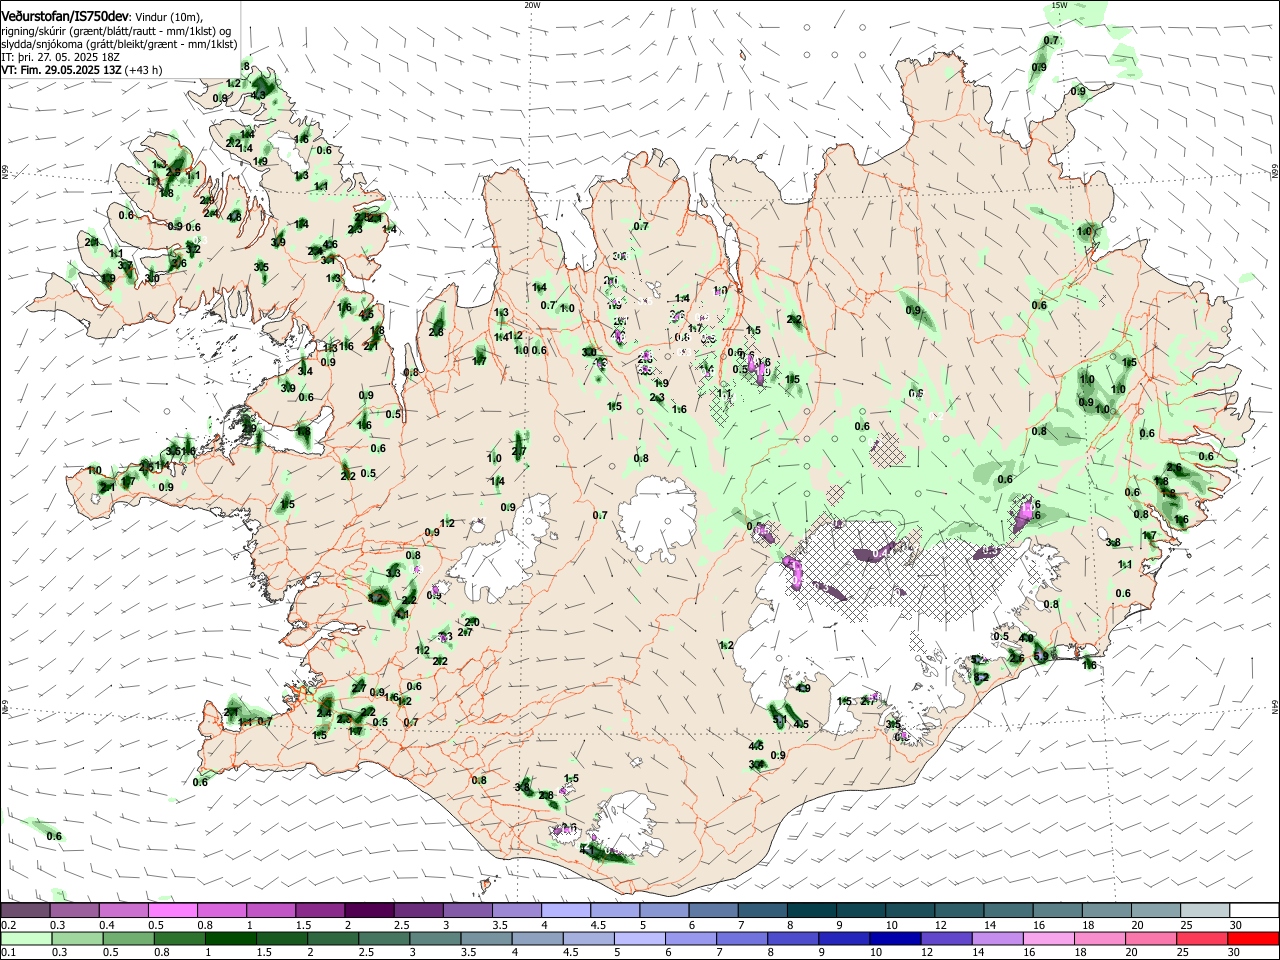Pick the snow legend swatch between 3 and 3.5

pos(467,911)
